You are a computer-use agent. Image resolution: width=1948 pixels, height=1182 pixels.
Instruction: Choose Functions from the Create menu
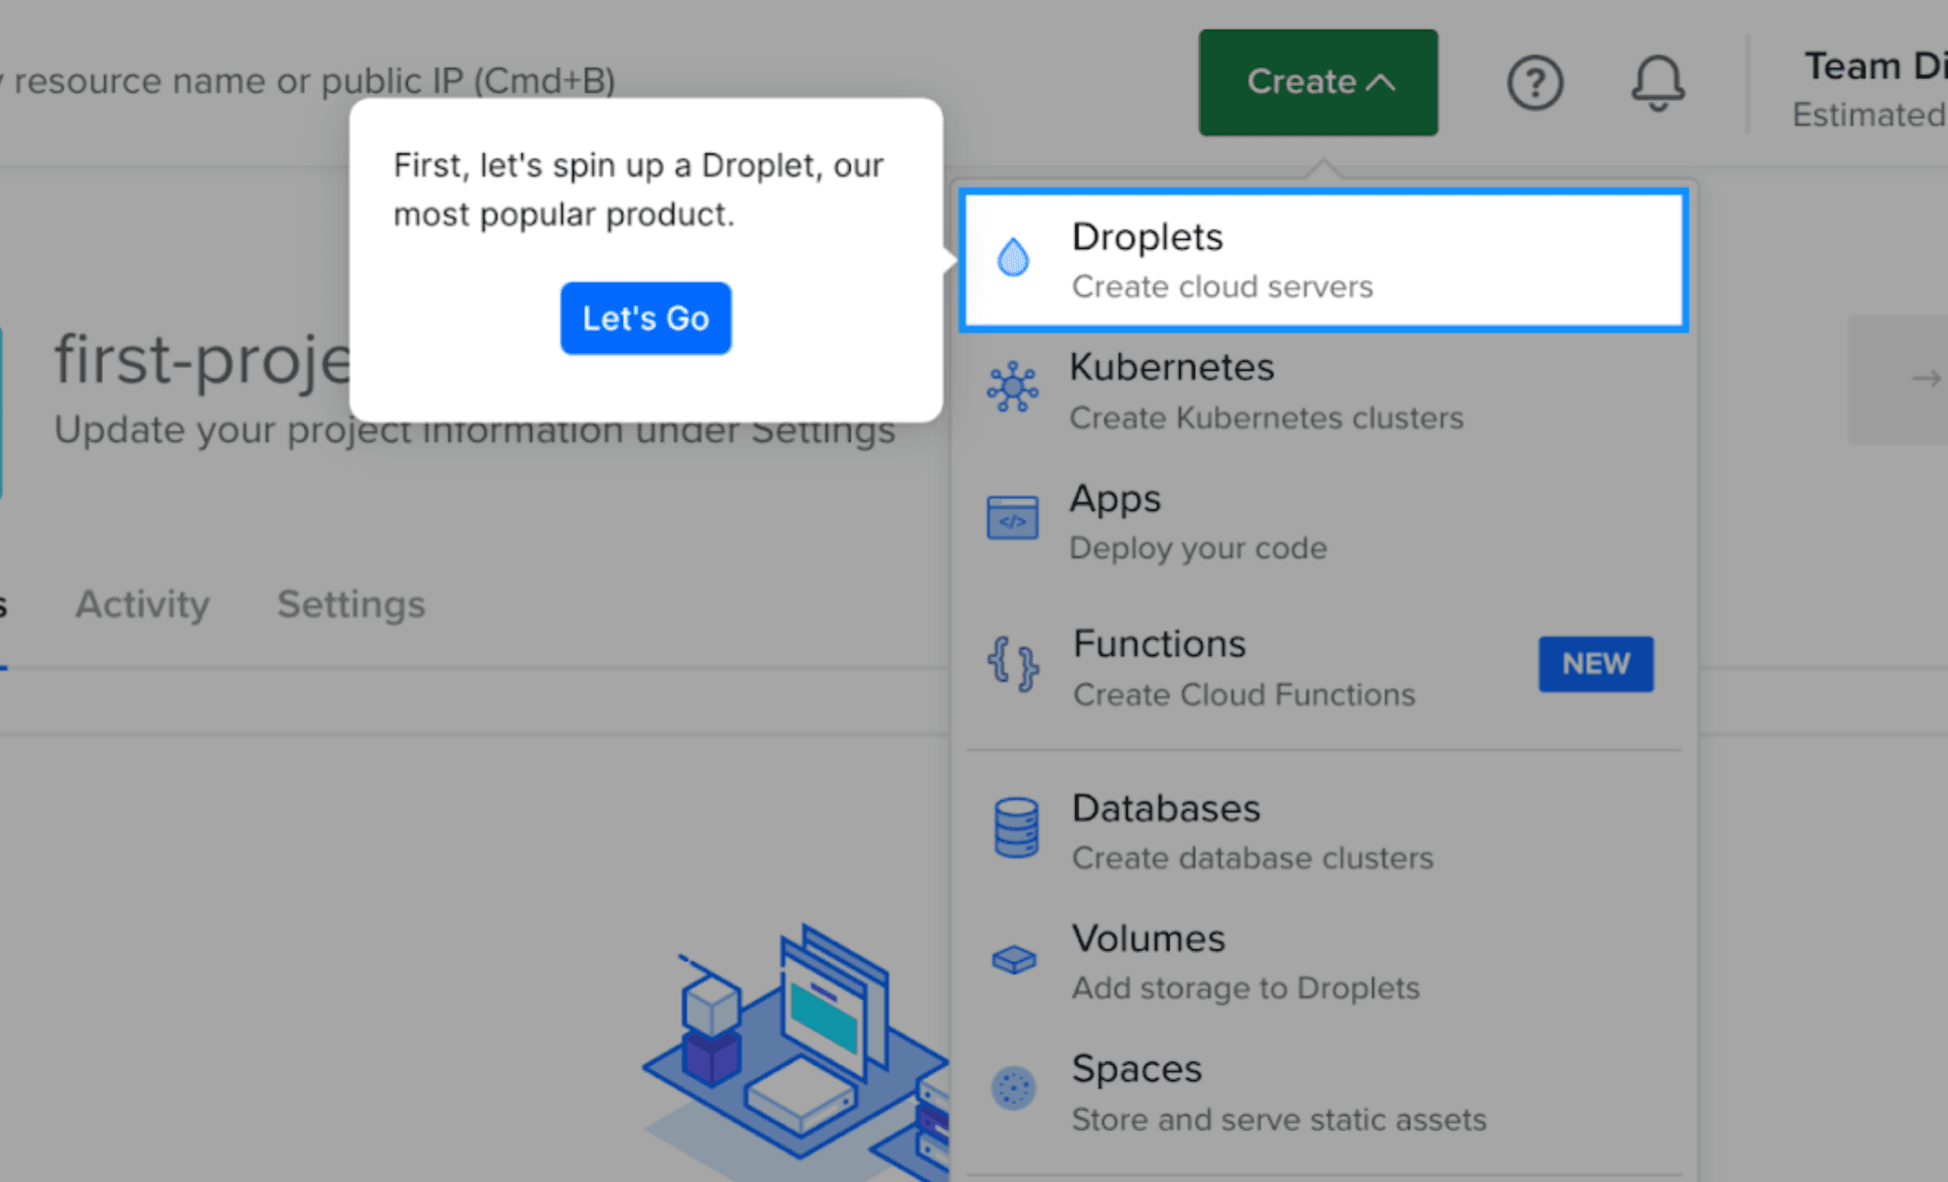1324,667
